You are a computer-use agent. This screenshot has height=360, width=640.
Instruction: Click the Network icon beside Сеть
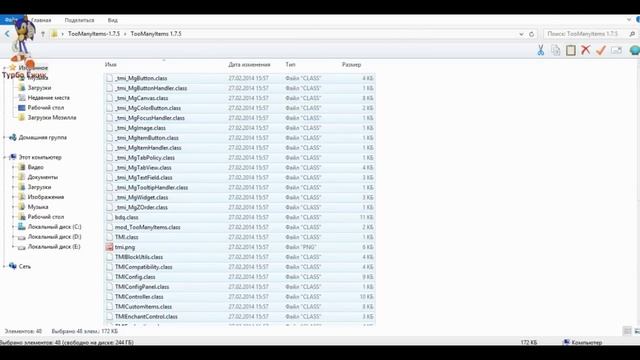13,266
